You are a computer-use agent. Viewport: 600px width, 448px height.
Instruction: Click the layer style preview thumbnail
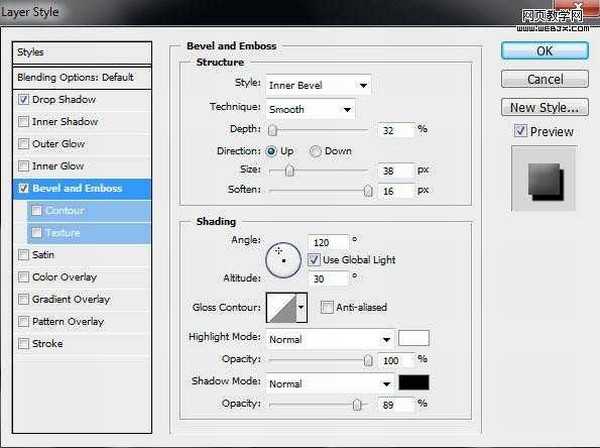pos(543,179)
